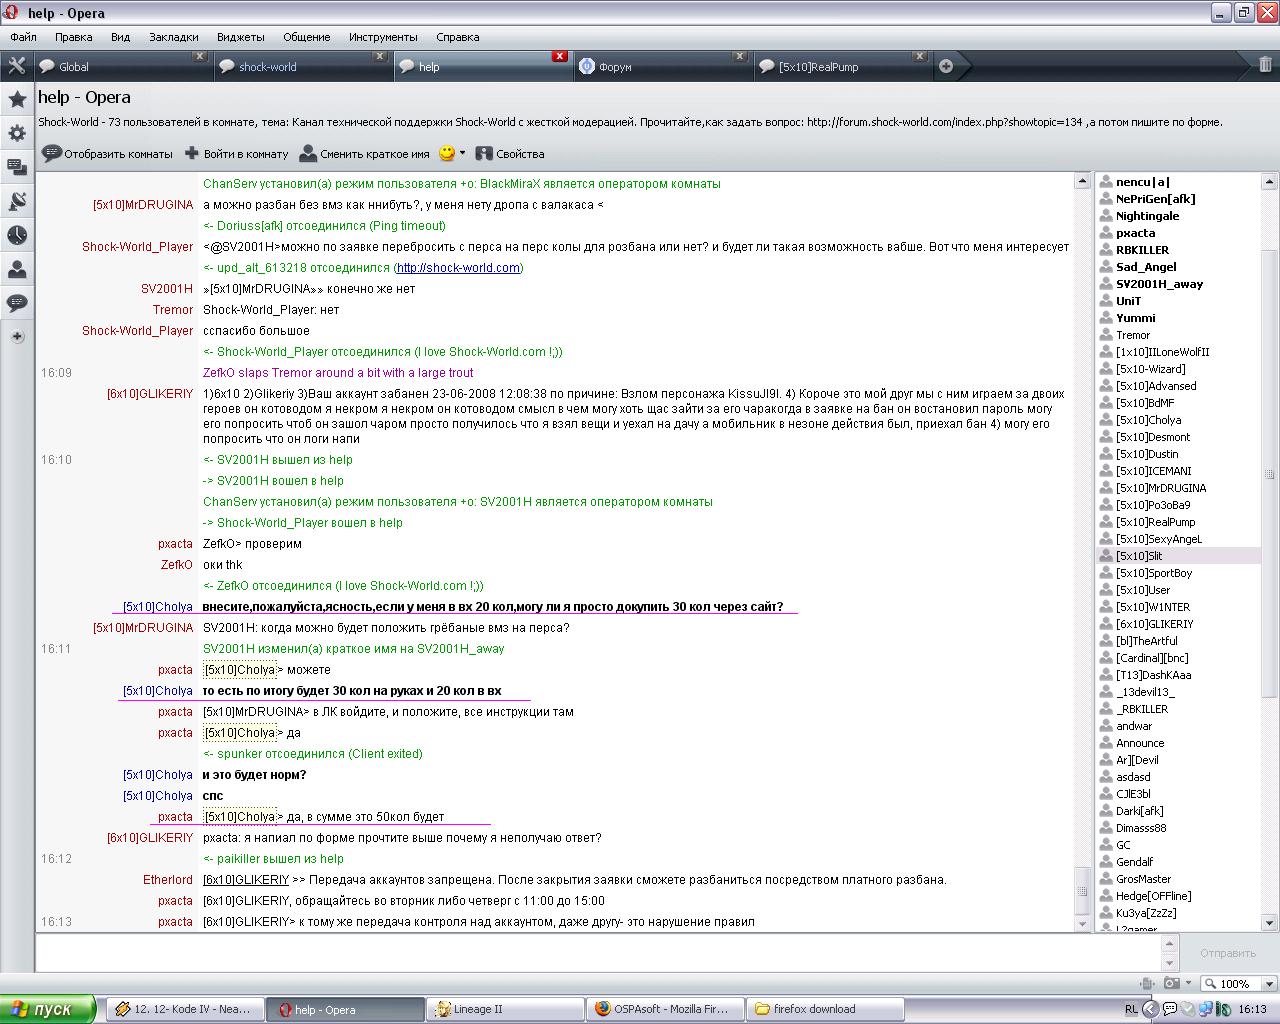The height and width of the screenshot is (1024, 1280).
Task: Open the Contacts person panel
Action: [x=17, y=269]
